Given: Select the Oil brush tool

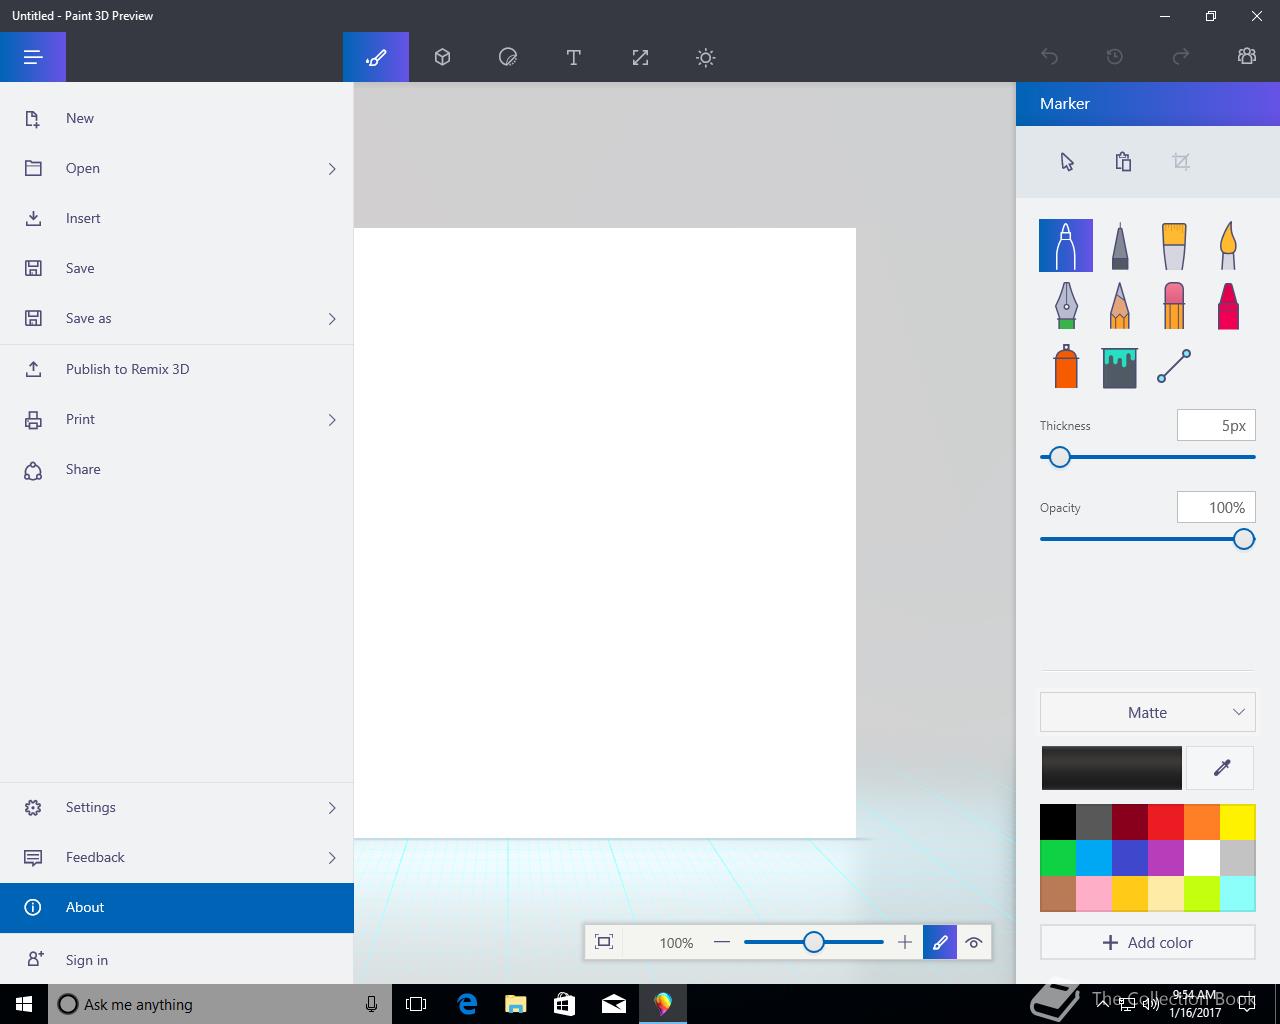Looking at the screenshot, I should (1174, 246).
